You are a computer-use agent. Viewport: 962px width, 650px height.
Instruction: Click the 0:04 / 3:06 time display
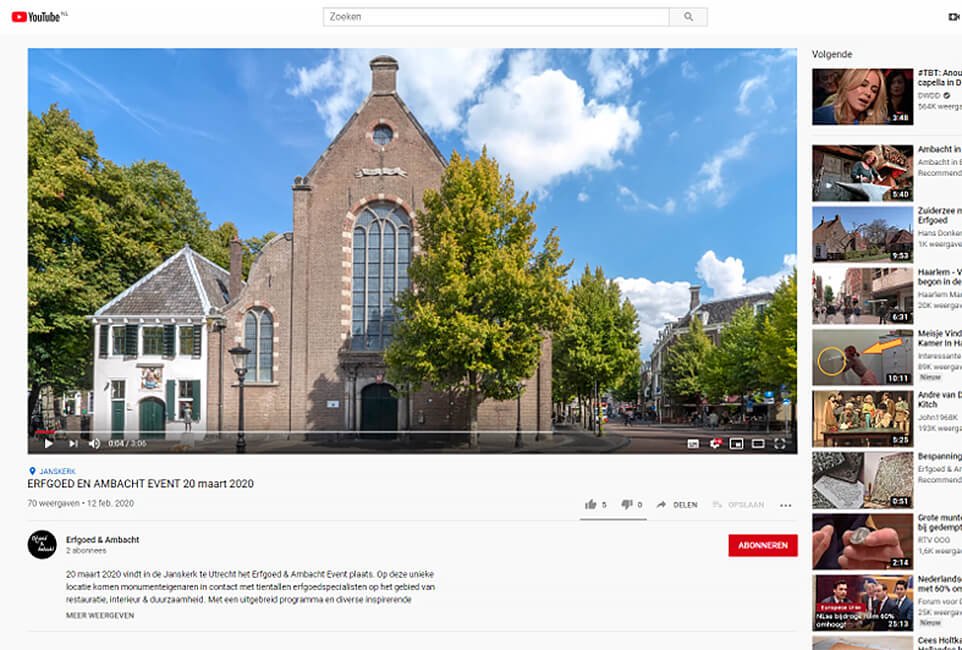[128, 443]
